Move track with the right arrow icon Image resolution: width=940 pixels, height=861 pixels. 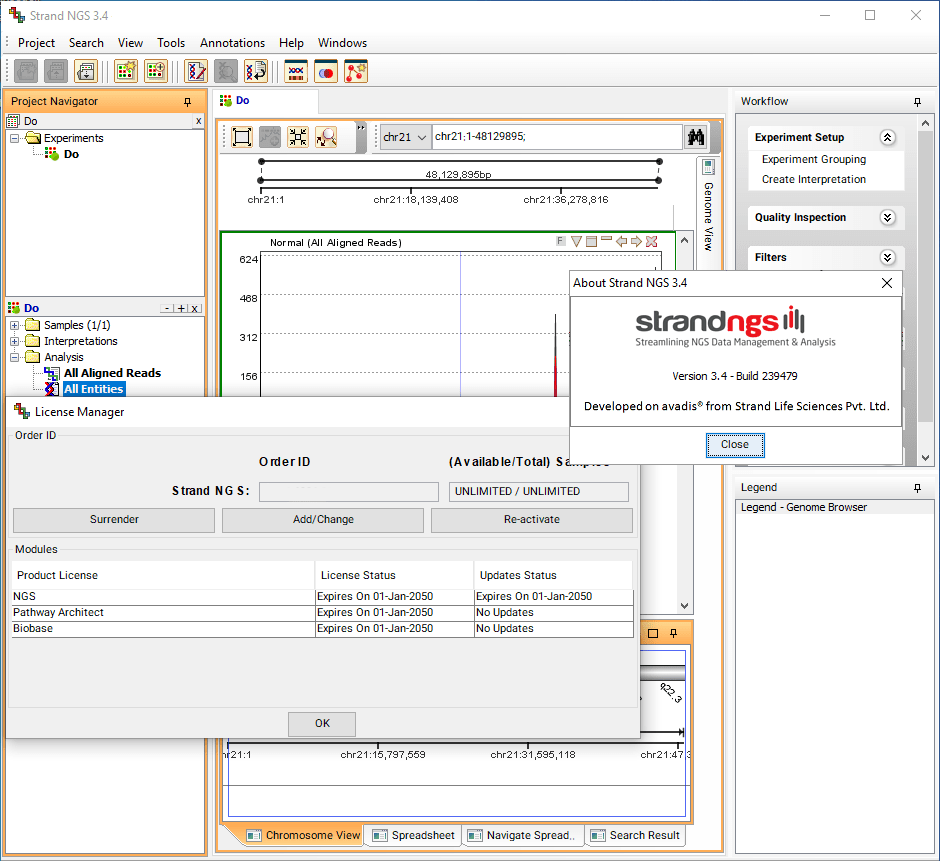coord(636,241)
